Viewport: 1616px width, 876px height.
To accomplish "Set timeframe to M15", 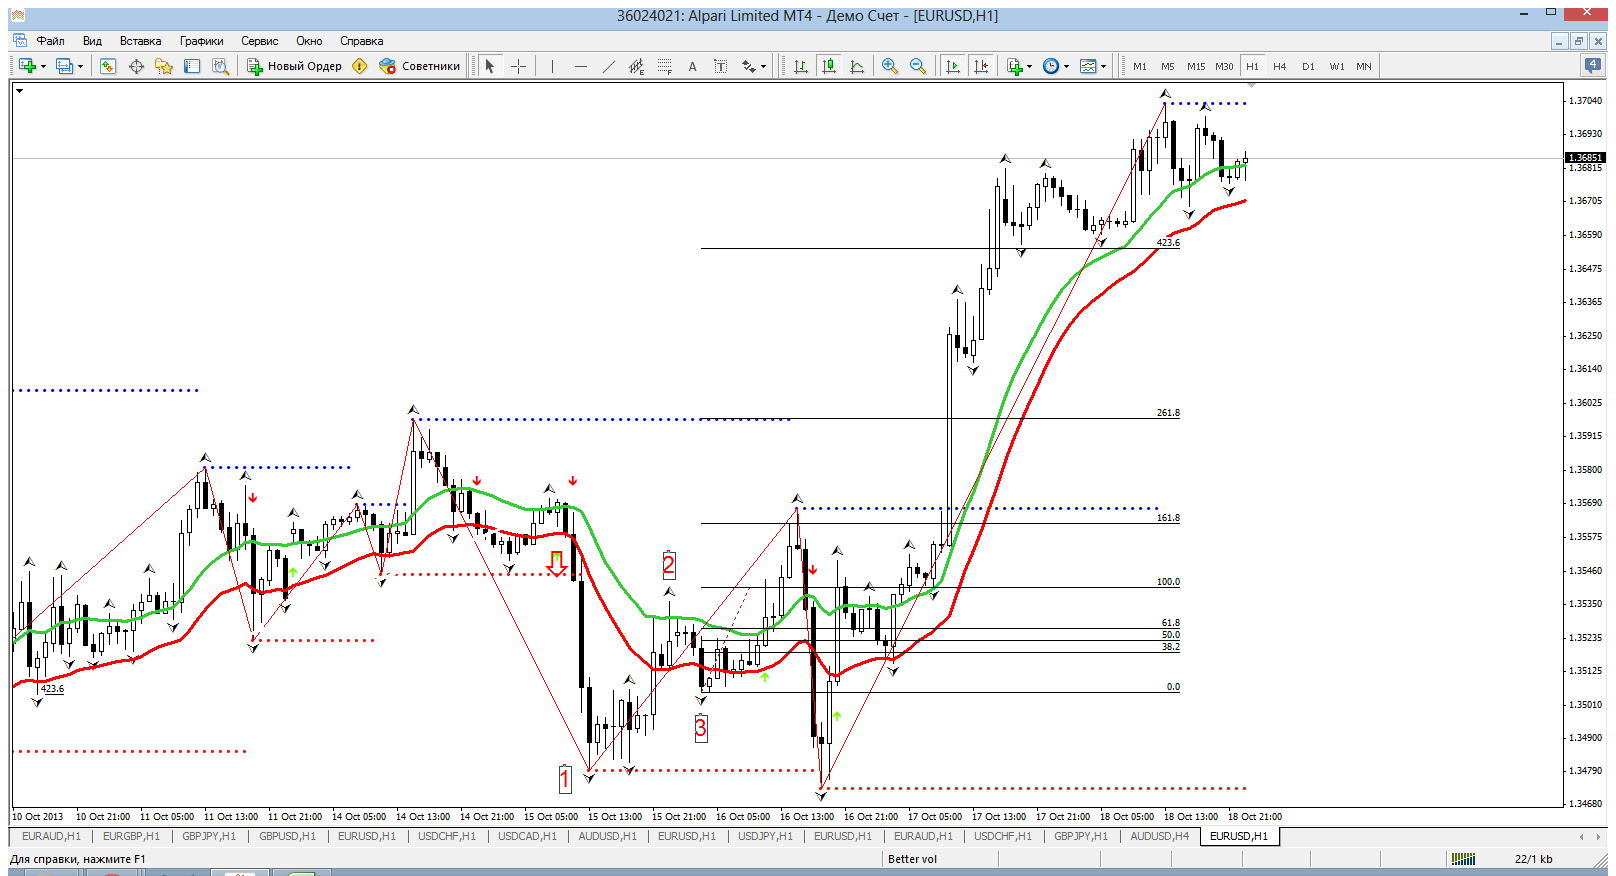I will pos(1196,66).
